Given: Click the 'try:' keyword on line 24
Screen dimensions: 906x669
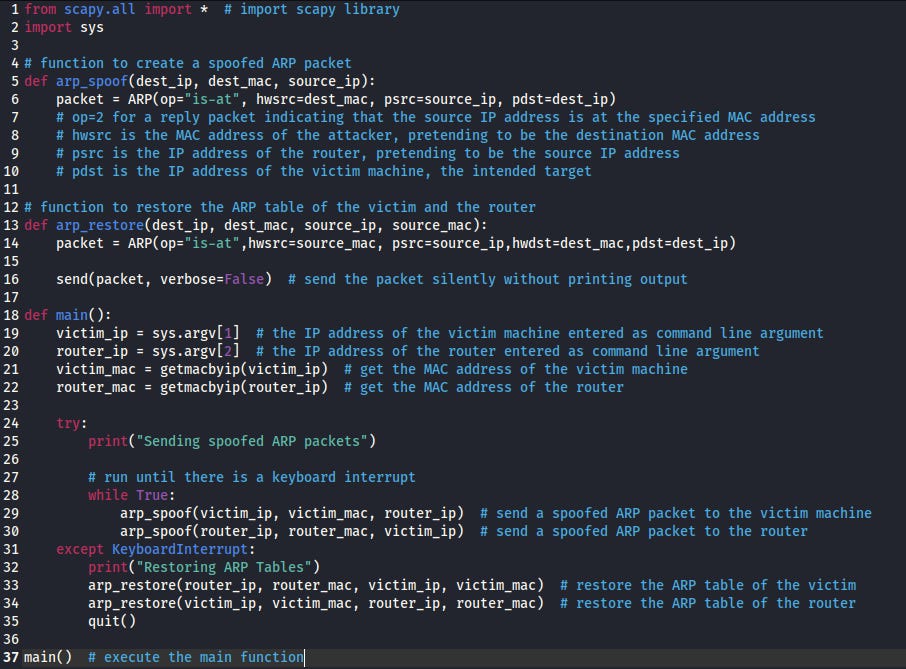Looking at the screenshot, I should point(72,423).
